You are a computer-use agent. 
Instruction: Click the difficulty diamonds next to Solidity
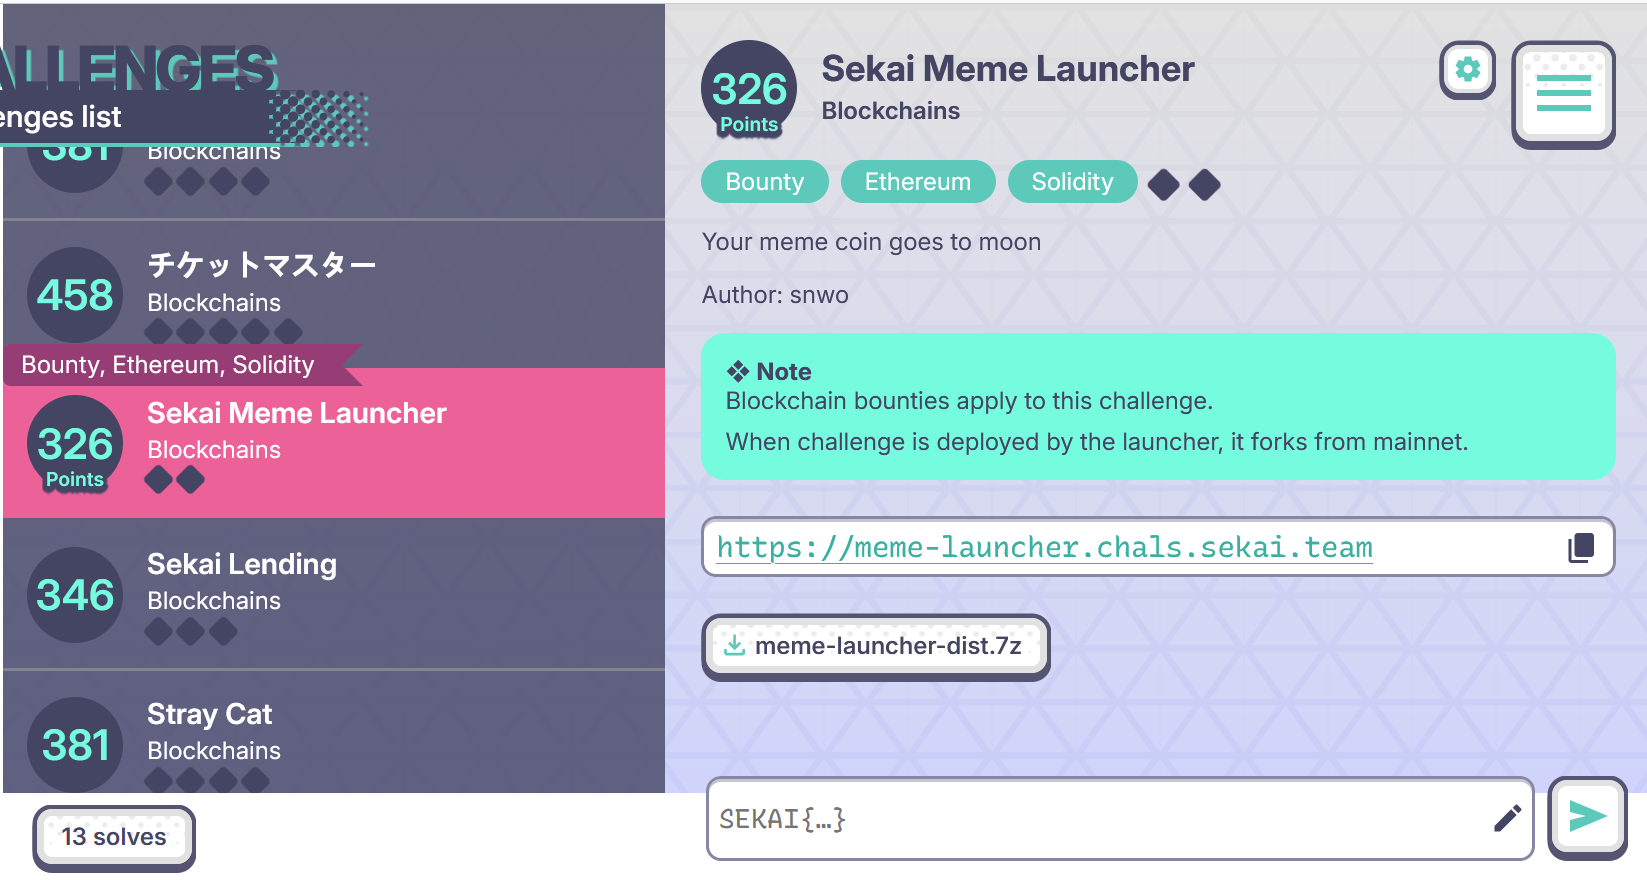pos(1184,184)
